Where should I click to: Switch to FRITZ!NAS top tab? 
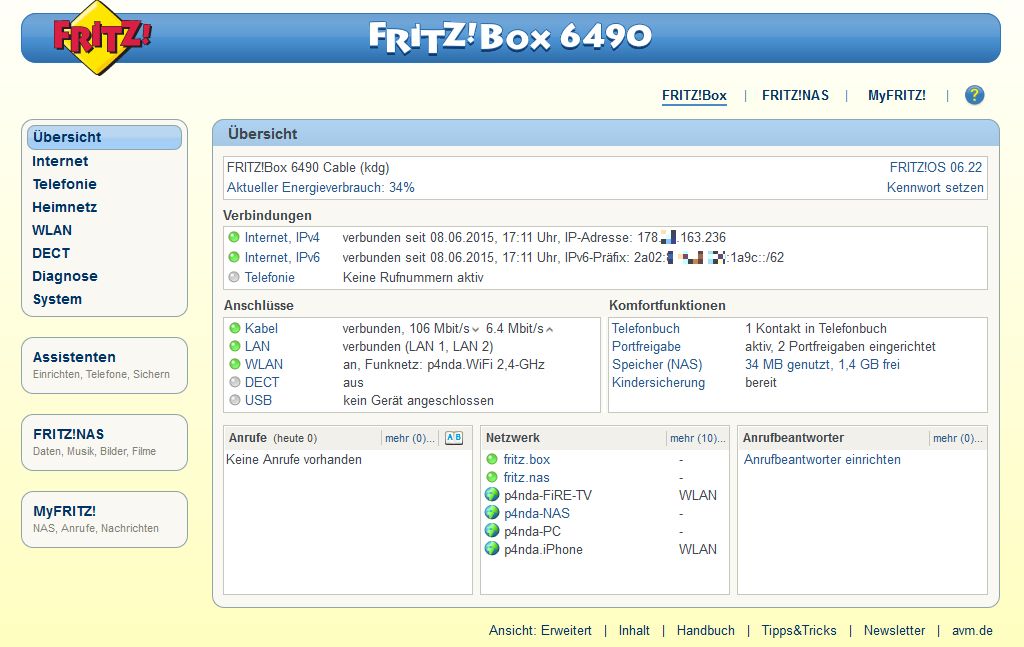(x=795, y=95)
